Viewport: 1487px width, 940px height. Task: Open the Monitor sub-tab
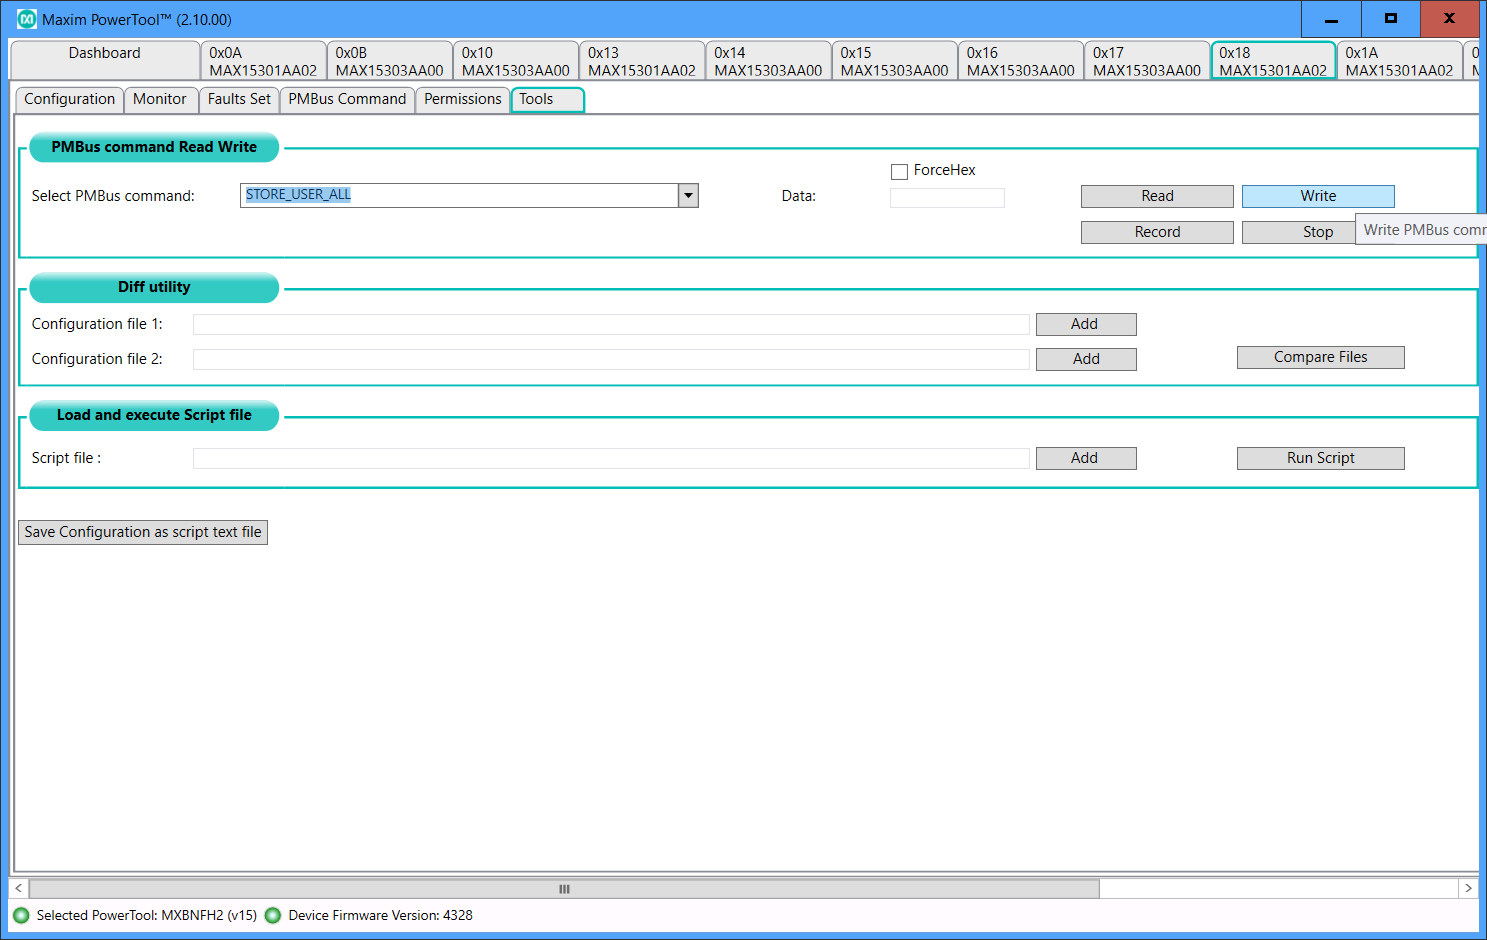[160, 99]
